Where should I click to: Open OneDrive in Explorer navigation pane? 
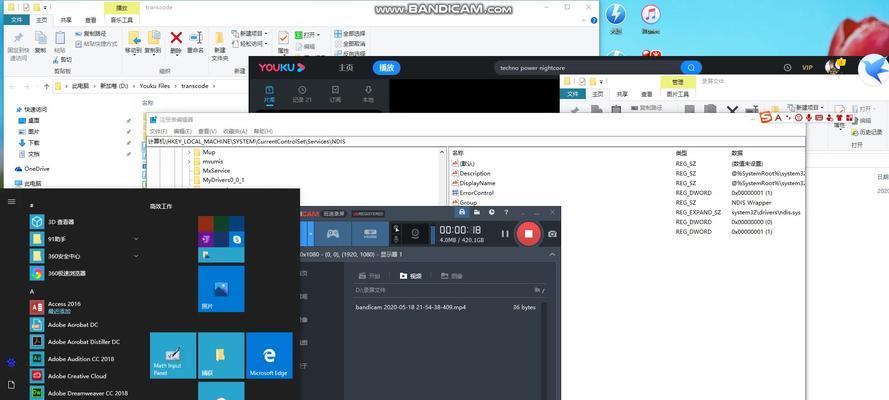coord(32,169)
